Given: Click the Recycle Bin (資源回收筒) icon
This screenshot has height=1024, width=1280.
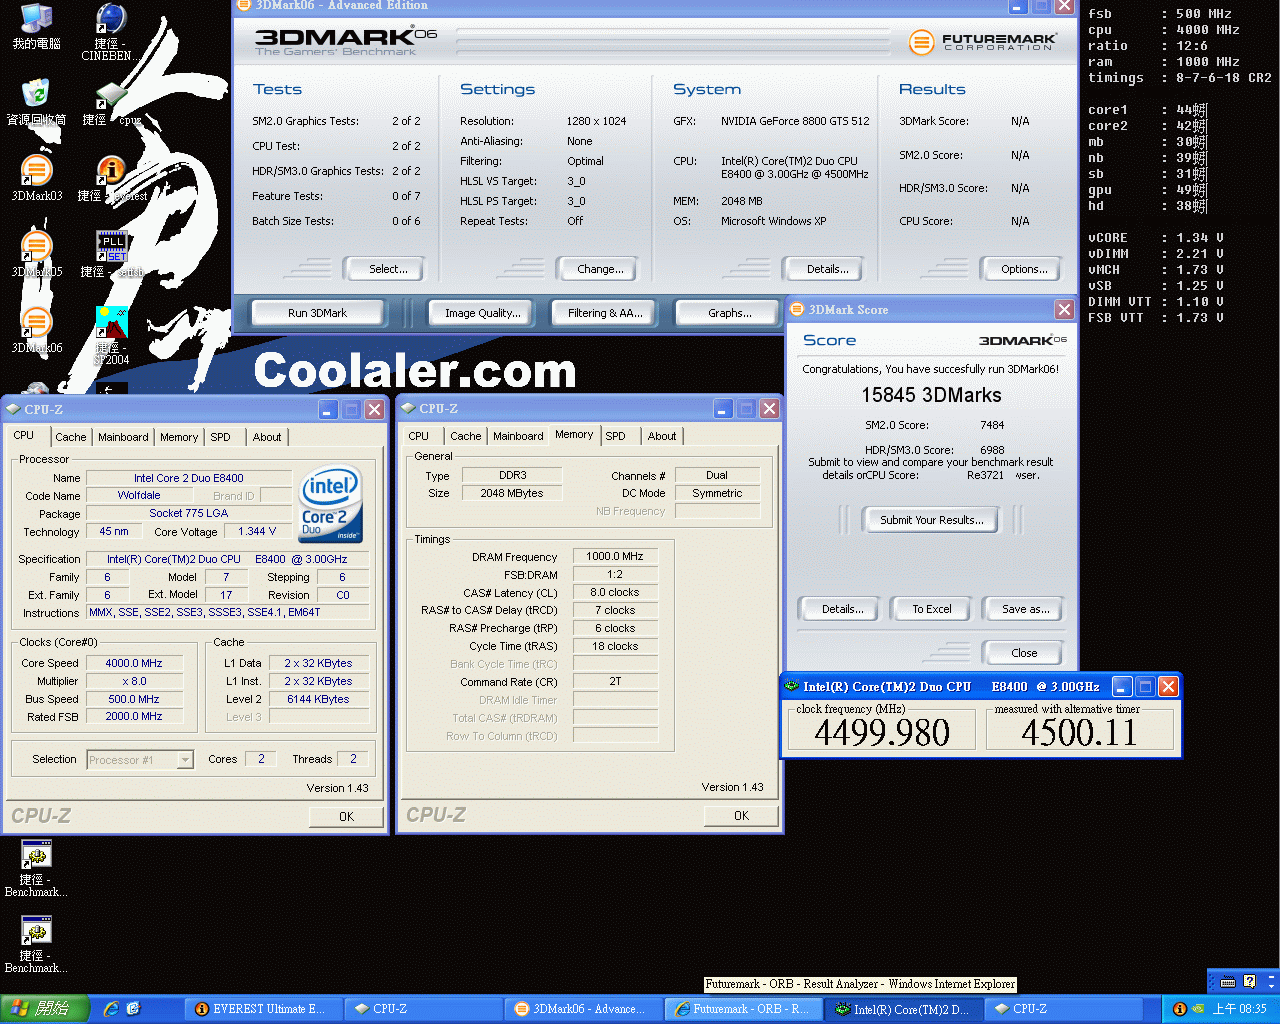Looking at the screenshot, I should coord(36,101).
